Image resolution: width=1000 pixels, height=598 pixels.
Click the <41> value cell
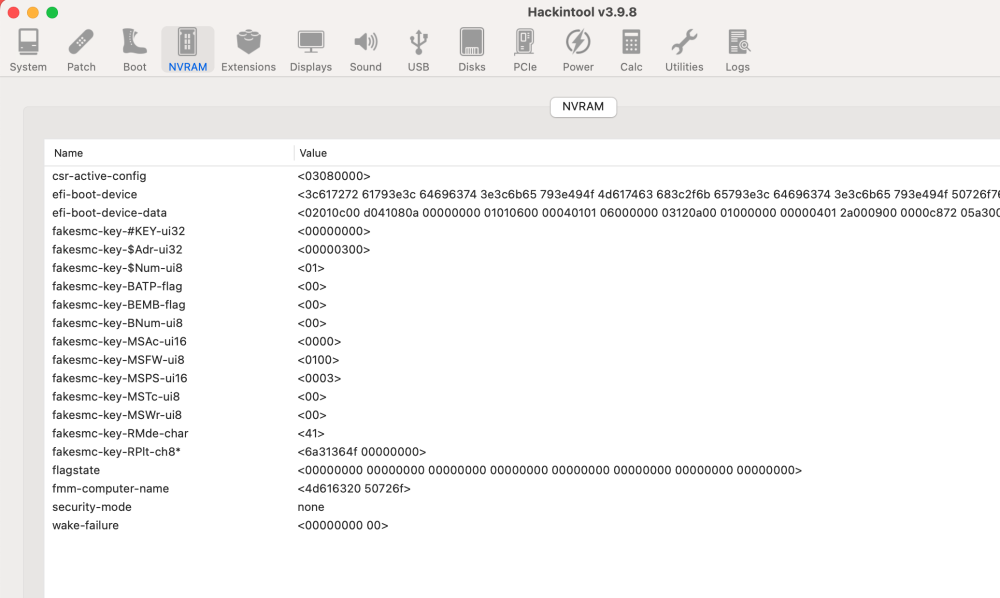311,434
